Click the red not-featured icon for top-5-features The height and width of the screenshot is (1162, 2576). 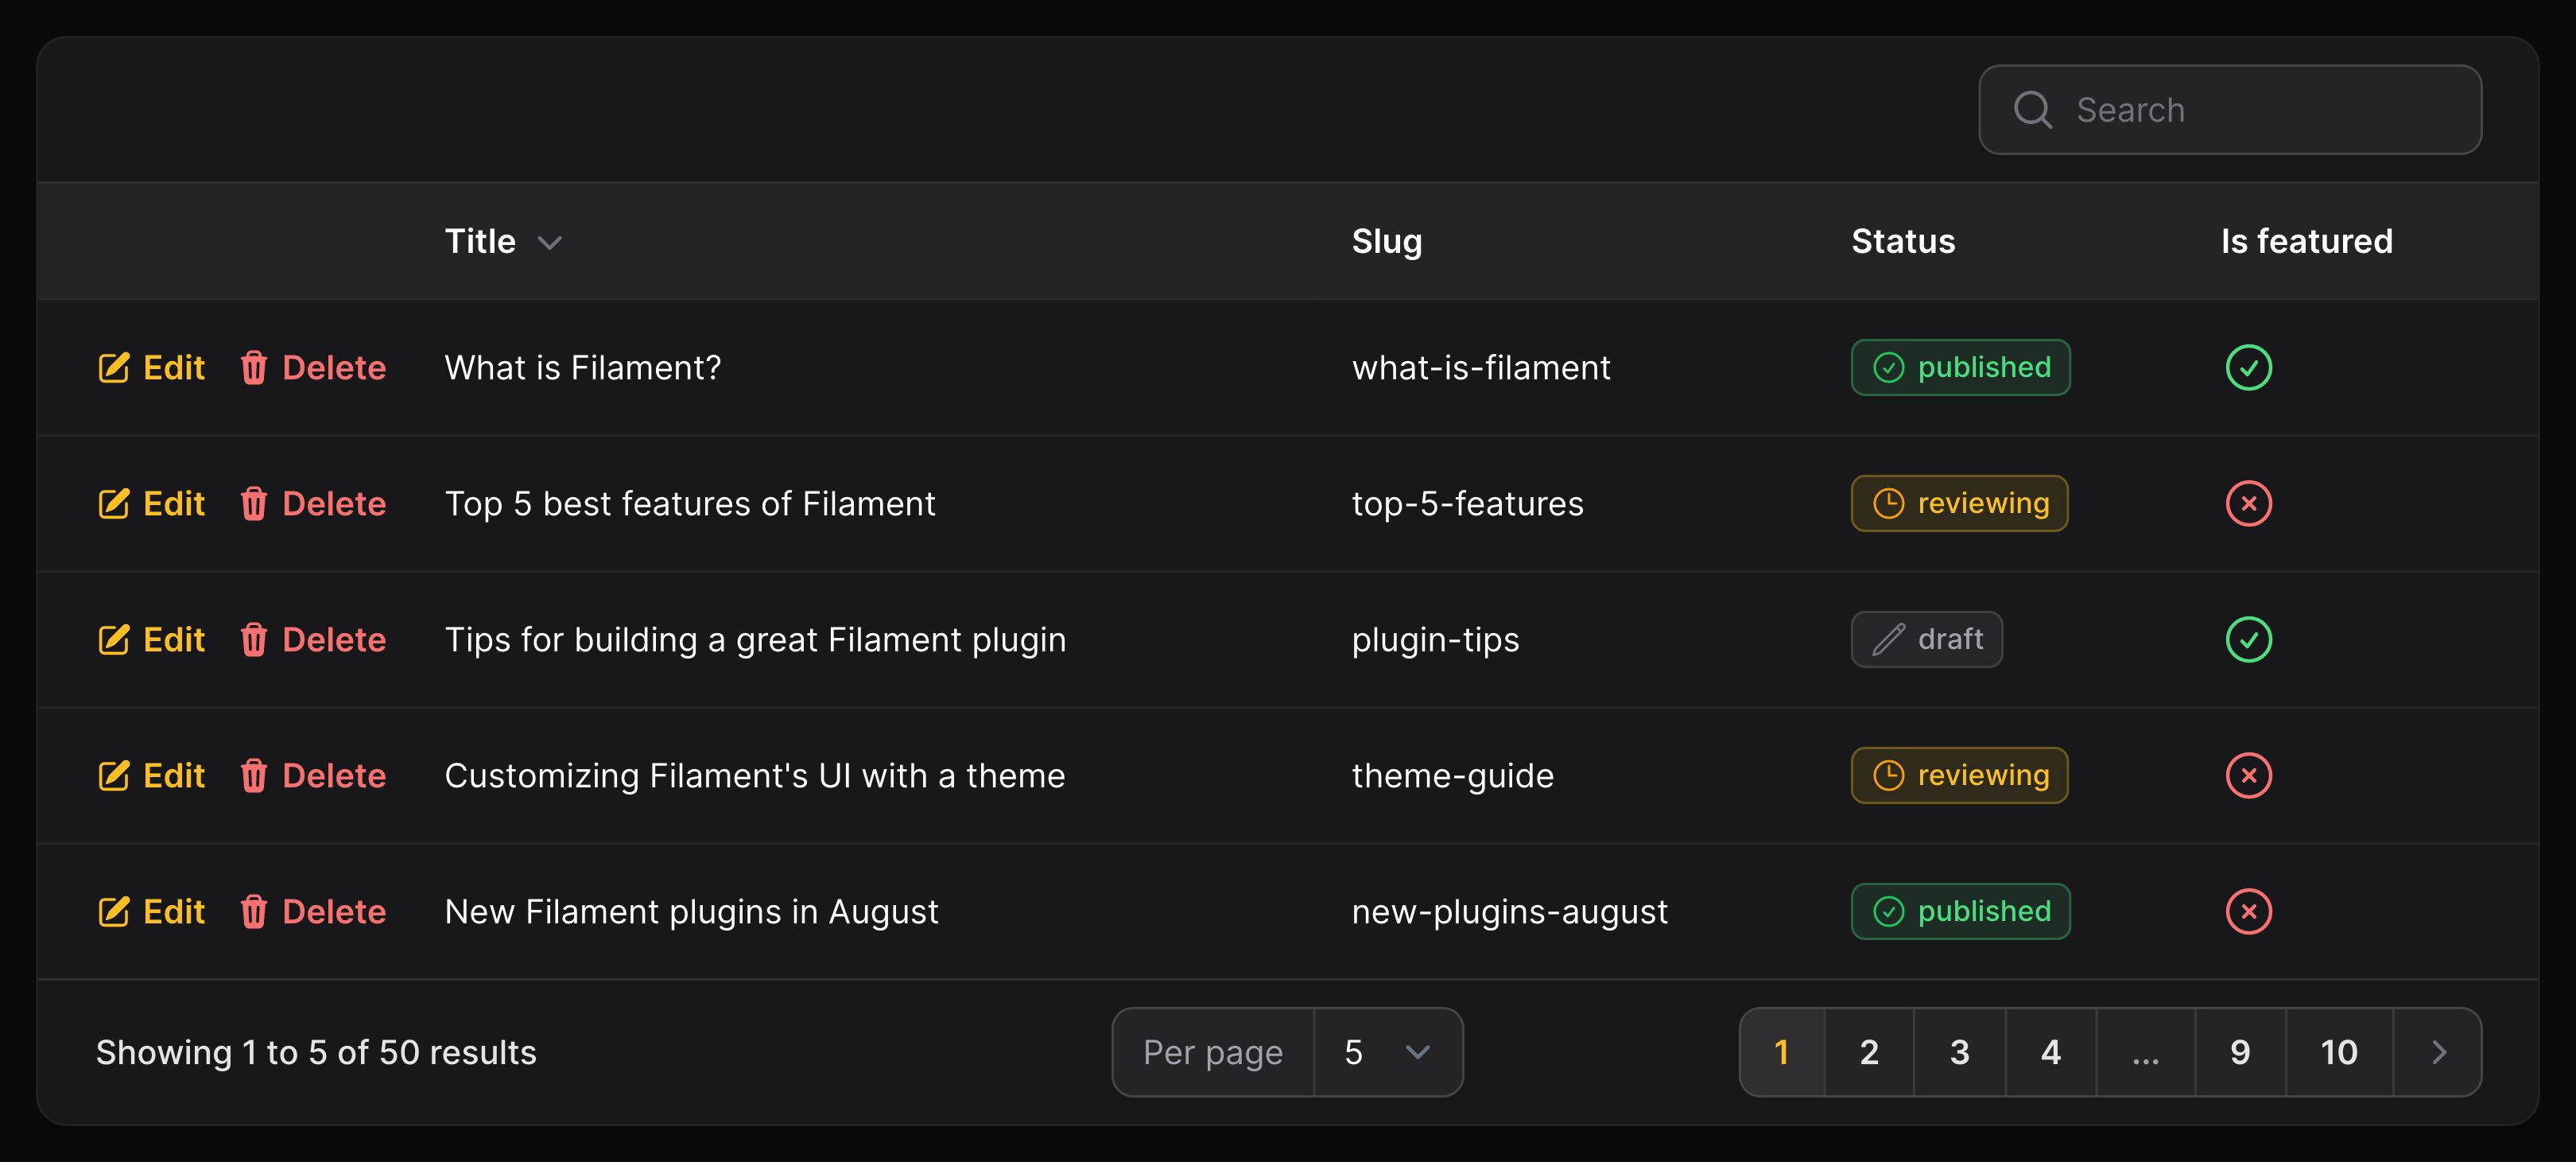(x=2248, y=503)
